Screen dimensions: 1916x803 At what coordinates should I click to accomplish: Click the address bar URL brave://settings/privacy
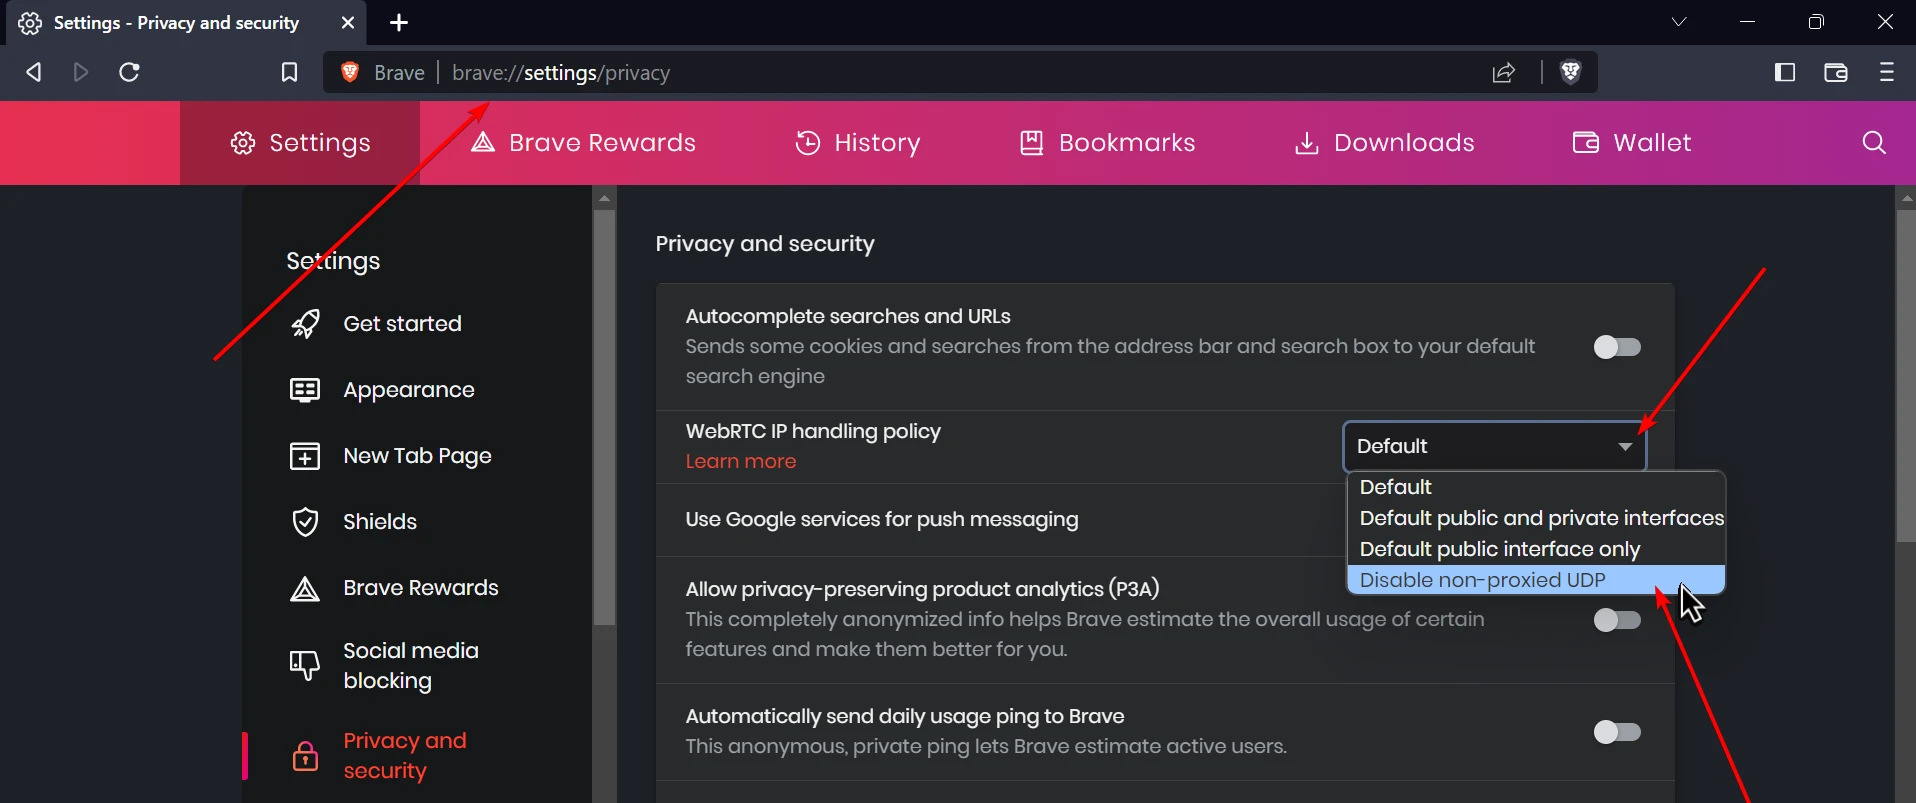[x=561, y=73]
